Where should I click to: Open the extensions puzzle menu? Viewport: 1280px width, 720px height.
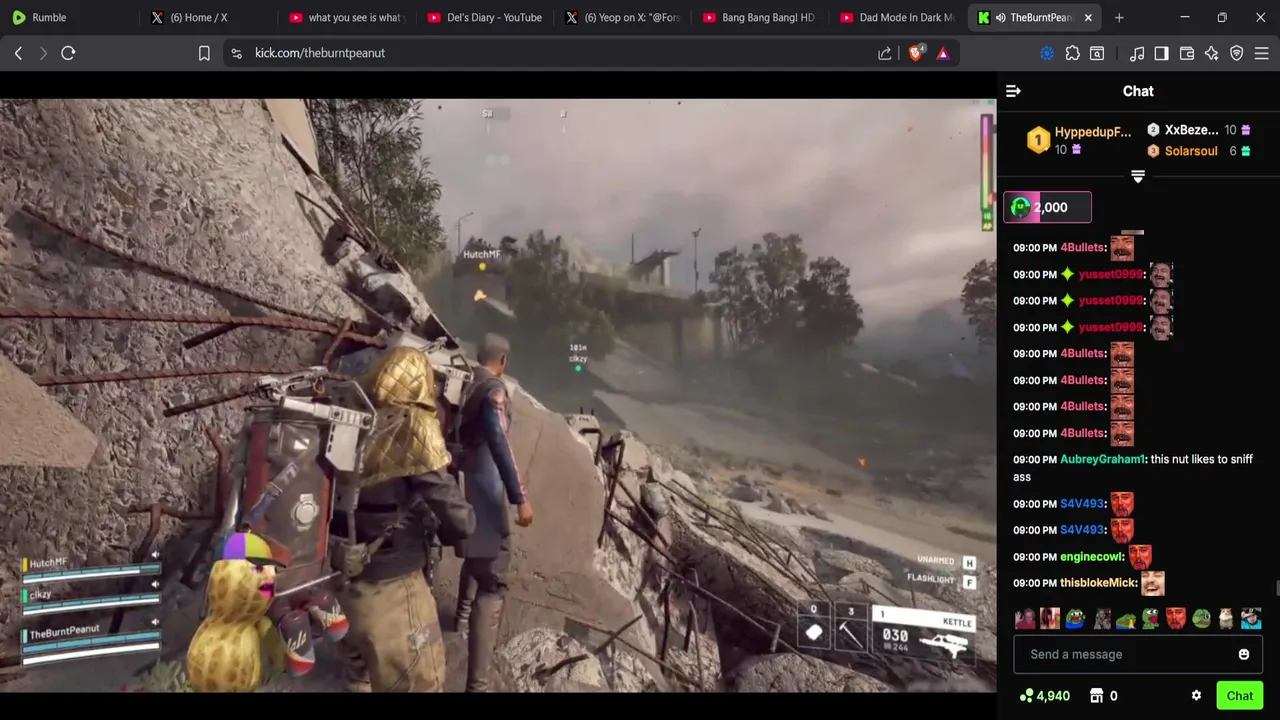click(x=1073, y=53)
